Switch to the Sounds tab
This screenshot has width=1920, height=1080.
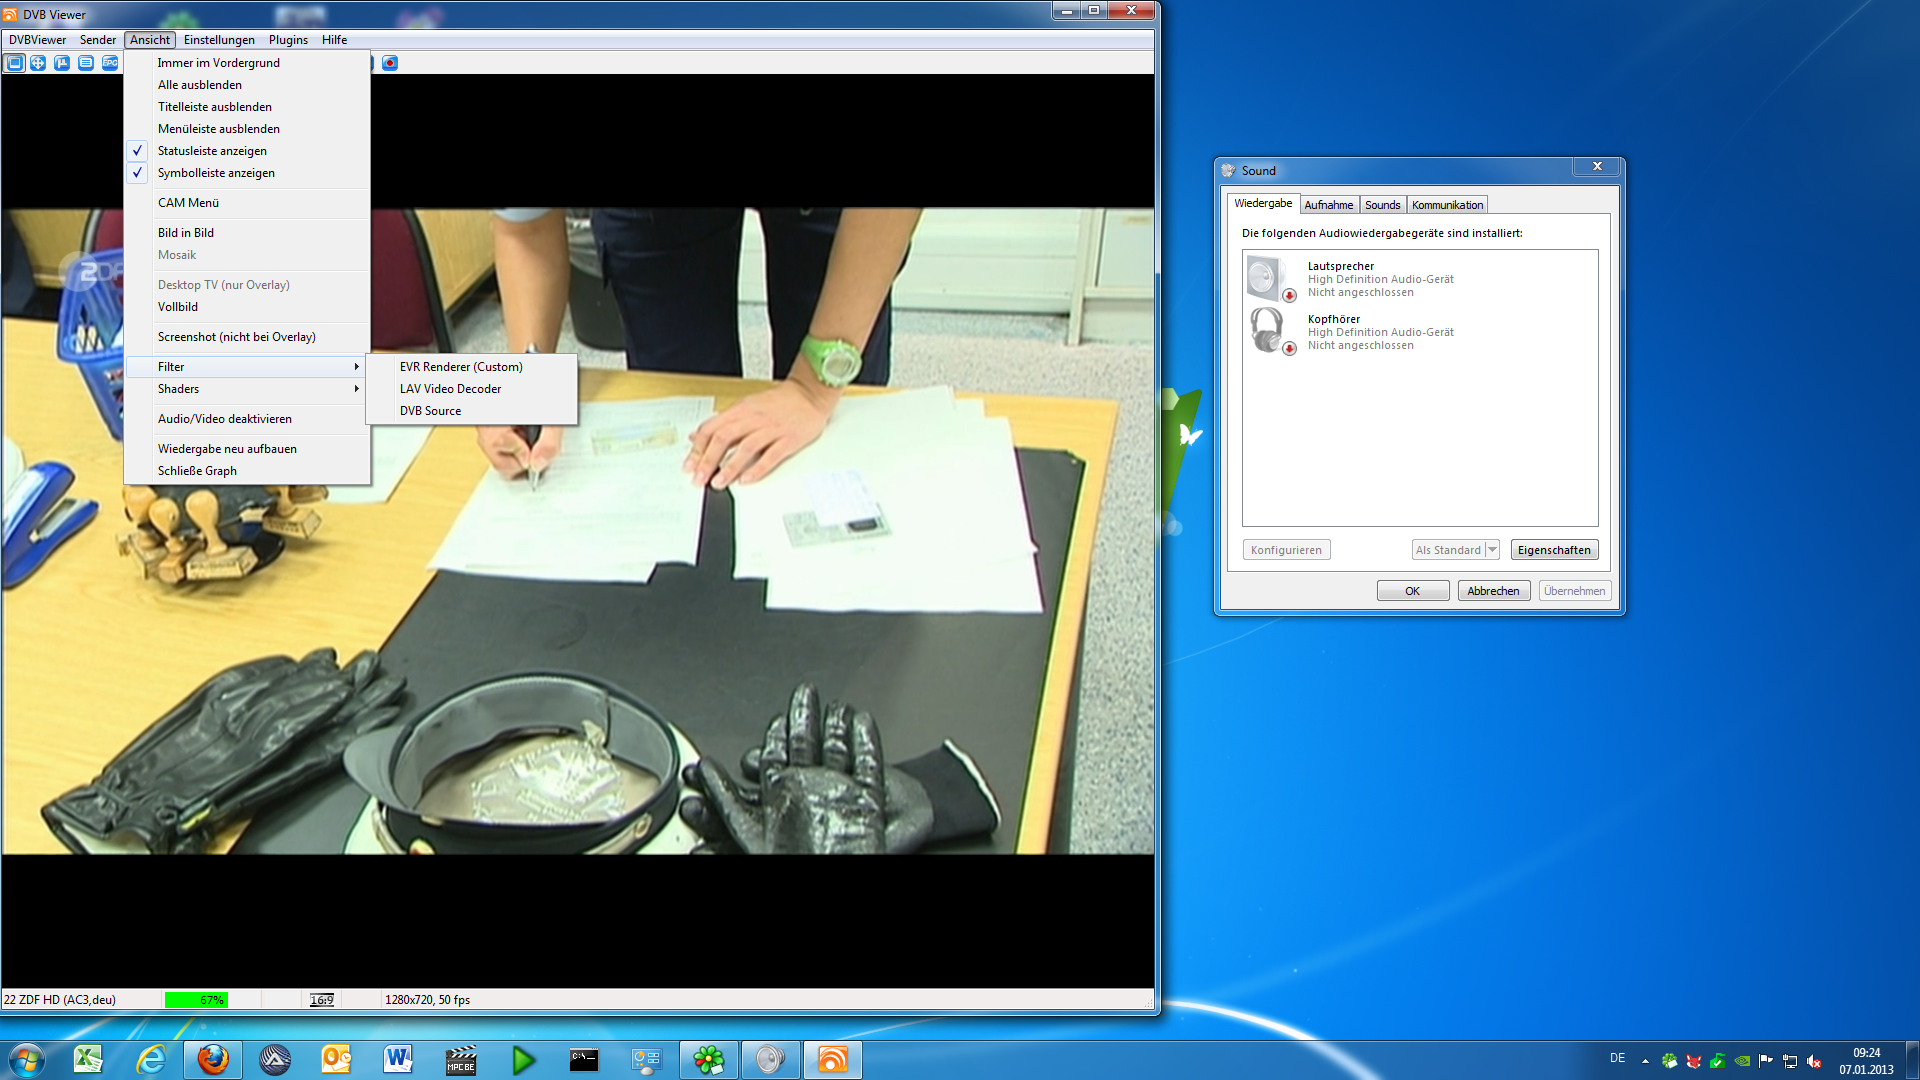[x=1382, y=205]
